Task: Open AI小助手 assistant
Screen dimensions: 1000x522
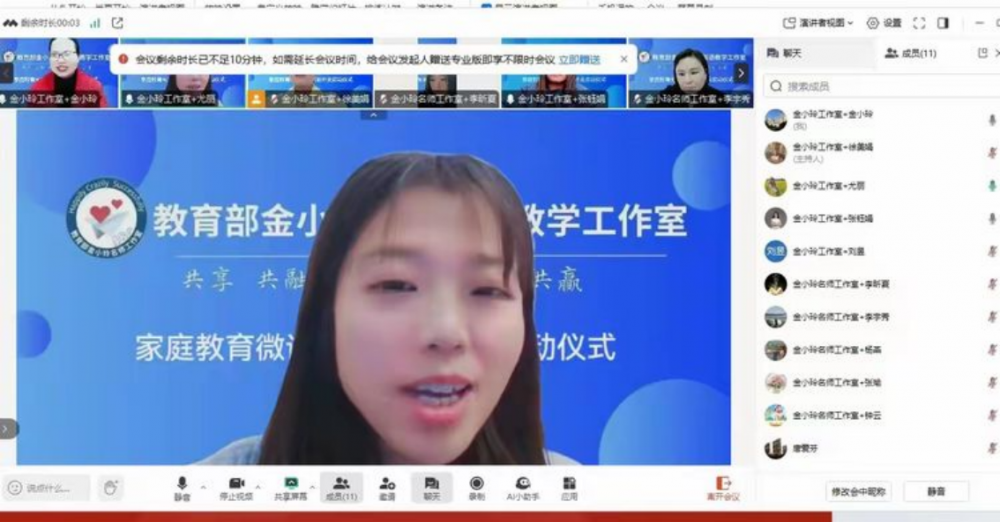Action: (x=523, y=488)
